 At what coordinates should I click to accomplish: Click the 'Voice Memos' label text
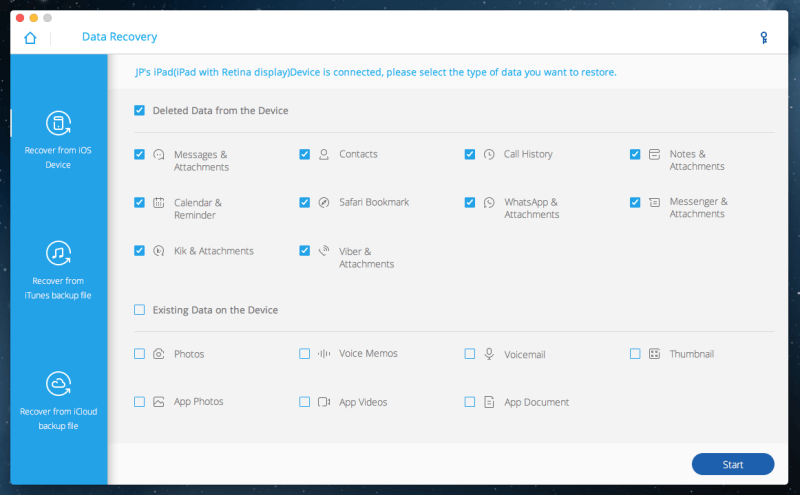tap(368, 353)
